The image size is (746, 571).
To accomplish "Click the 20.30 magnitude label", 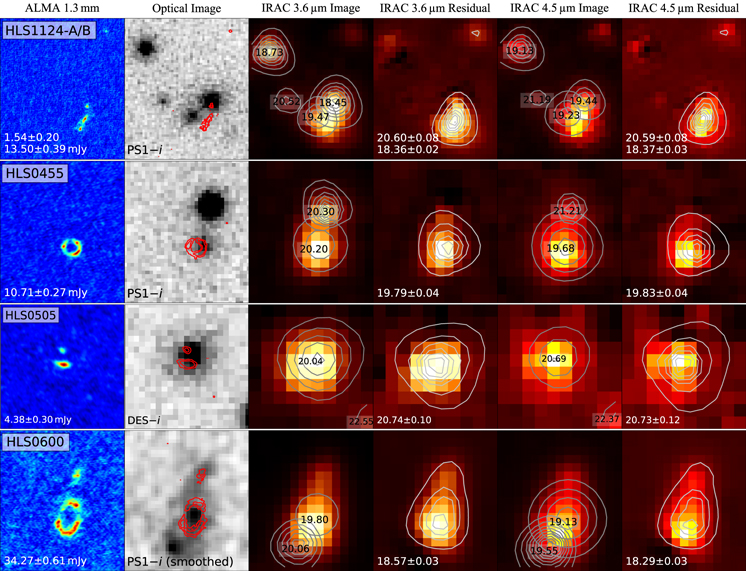I will click(320, 212).
